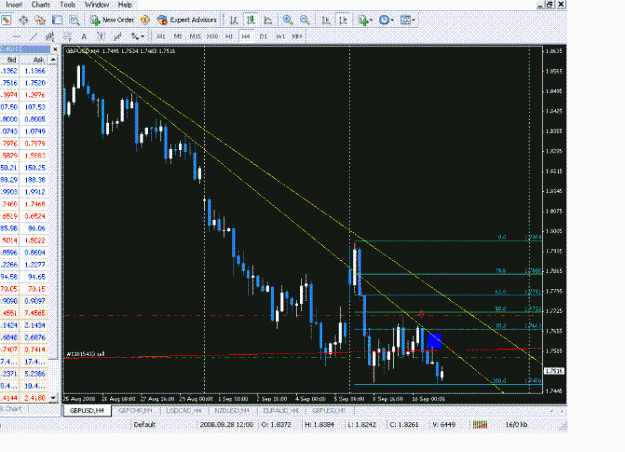
Task: Open the NZDUSD,H4 chart tab
Action: (232, 411)
